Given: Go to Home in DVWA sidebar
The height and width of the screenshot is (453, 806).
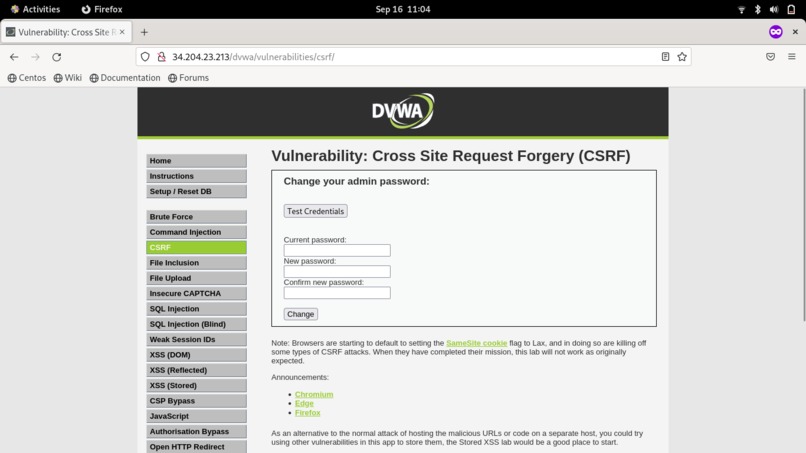Looking at the screenshot, I should click(x=196, y=160).
